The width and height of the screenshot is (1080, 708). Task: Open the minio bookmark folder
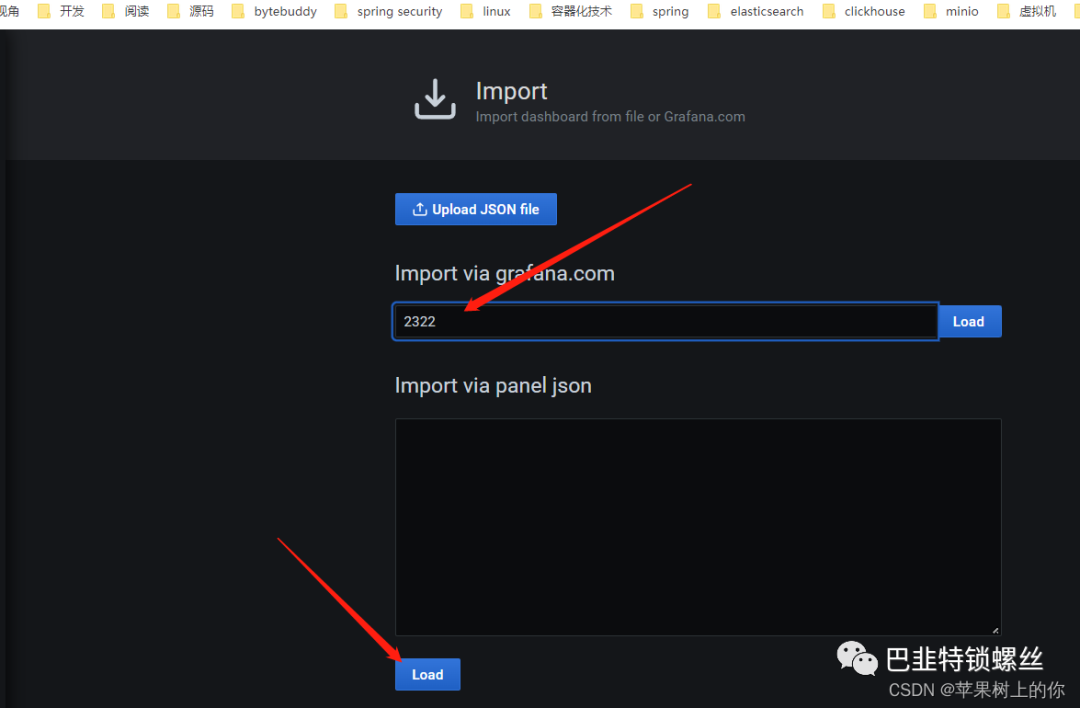tap(951, 12)
